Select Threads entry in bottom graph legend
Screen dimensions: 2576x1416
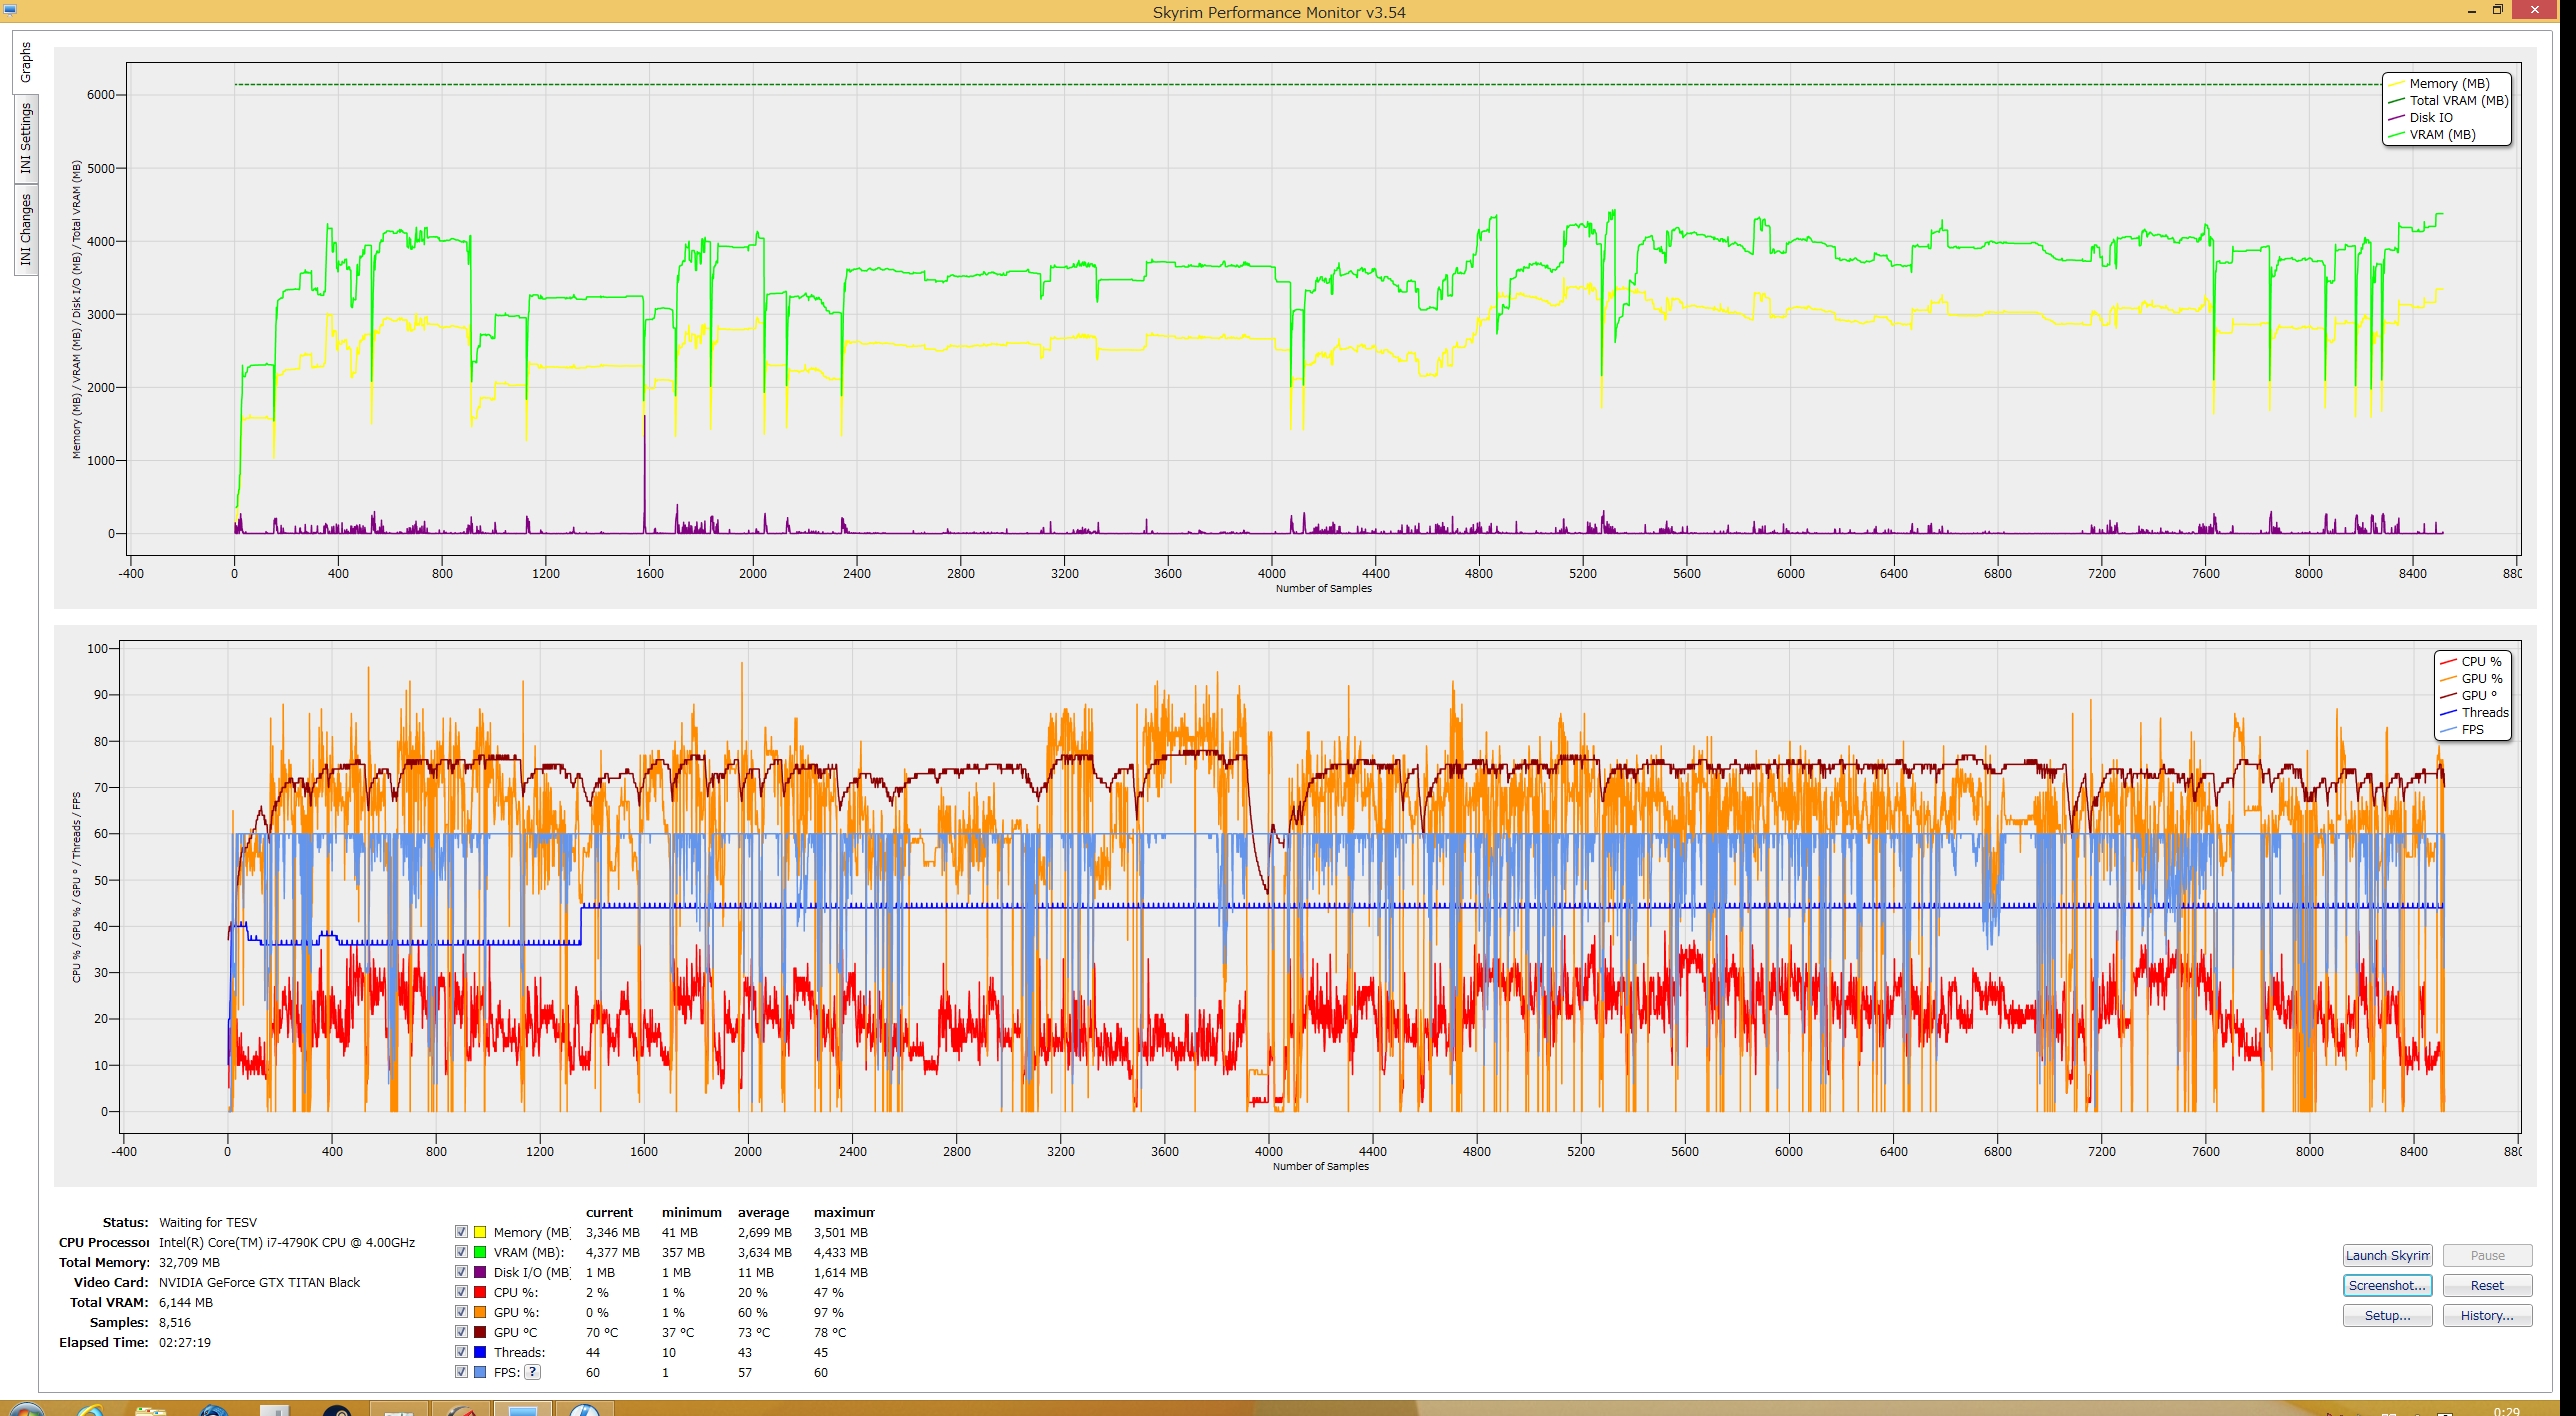2474,712
